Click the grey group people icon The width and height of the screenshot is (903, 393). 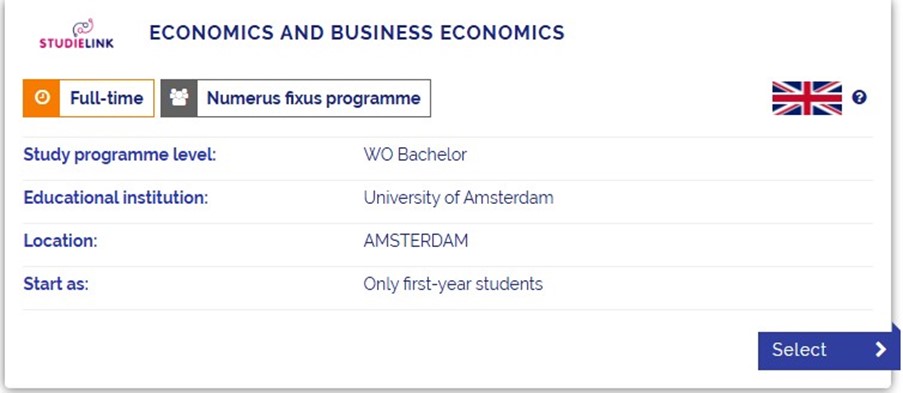coord(179,98)
